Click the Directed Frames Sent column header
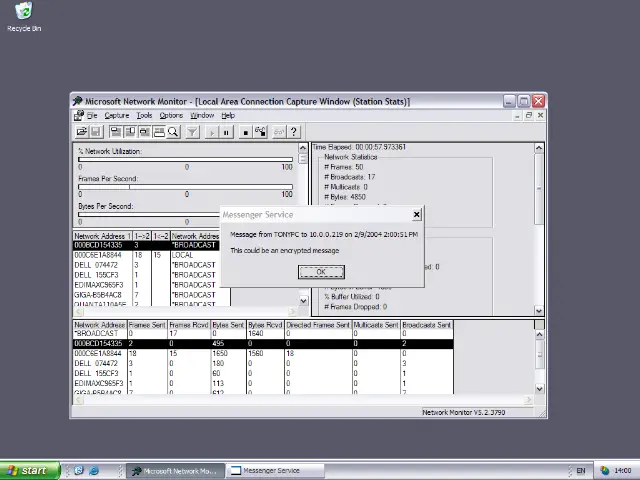This screenshot has height=480, width=640. click(x=318, y=325)
